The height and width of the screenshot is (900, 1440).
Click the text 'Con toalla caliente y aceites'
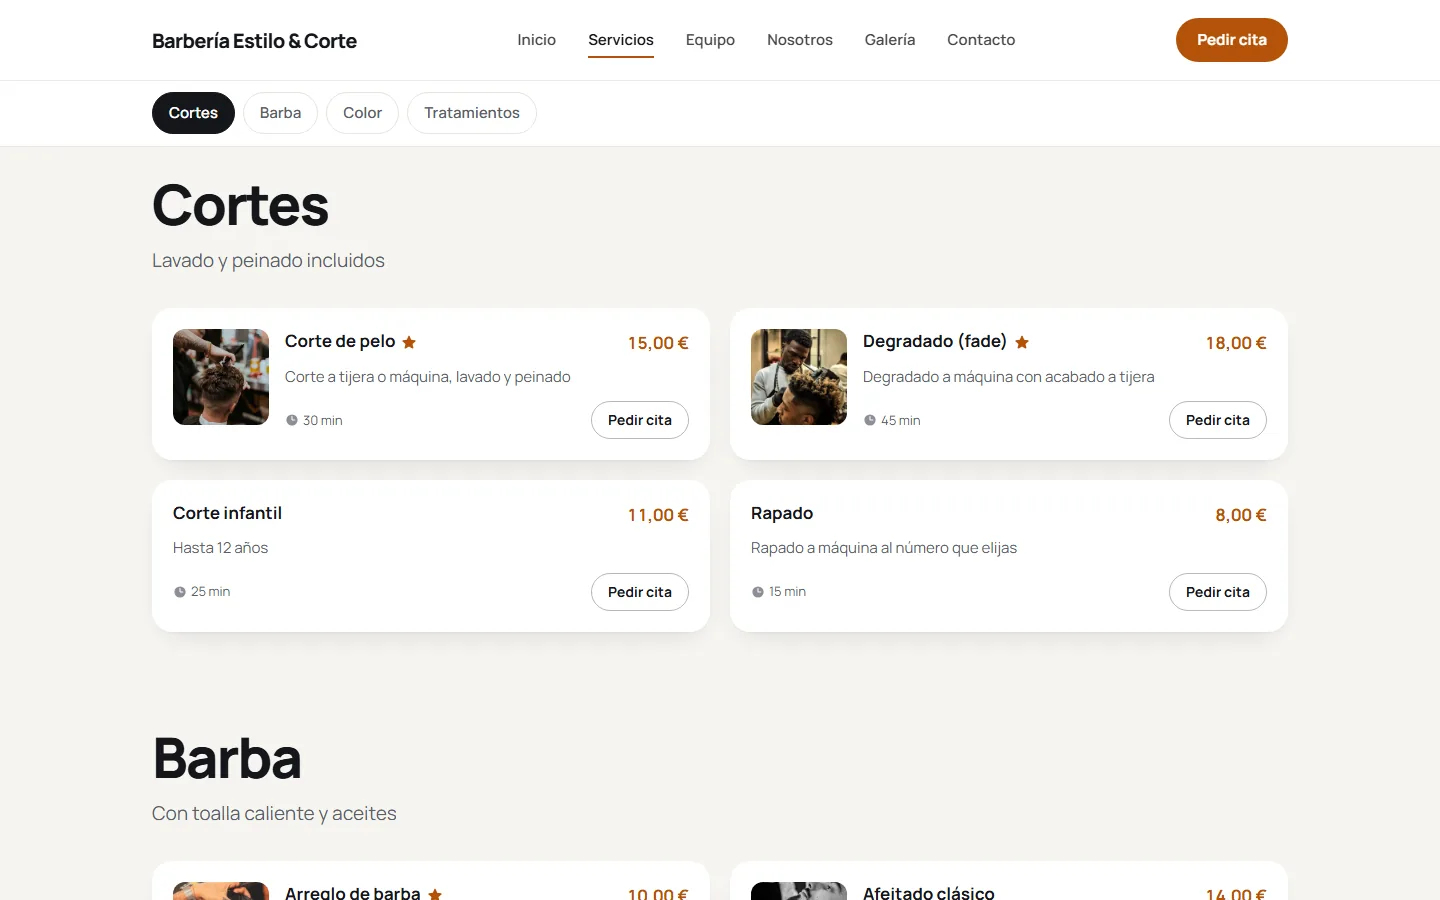point(274,813)
